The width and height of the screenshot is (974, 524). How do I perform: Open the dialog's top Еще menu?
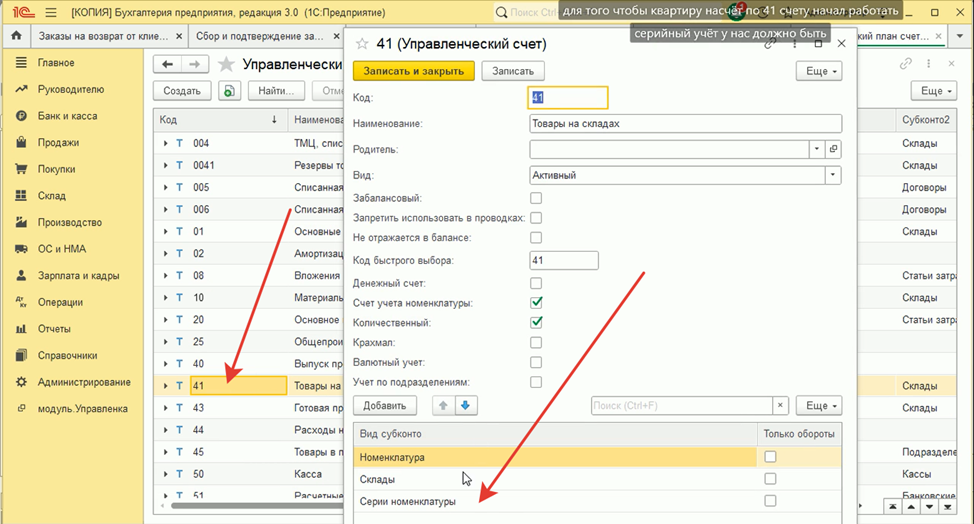click(x=819, y=71)
